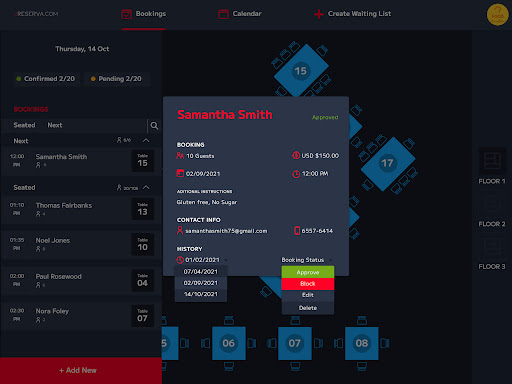The image size is (512, 384).
Task: Open the Floor 2 layout thumbnail
Action: tap(492, 204)
